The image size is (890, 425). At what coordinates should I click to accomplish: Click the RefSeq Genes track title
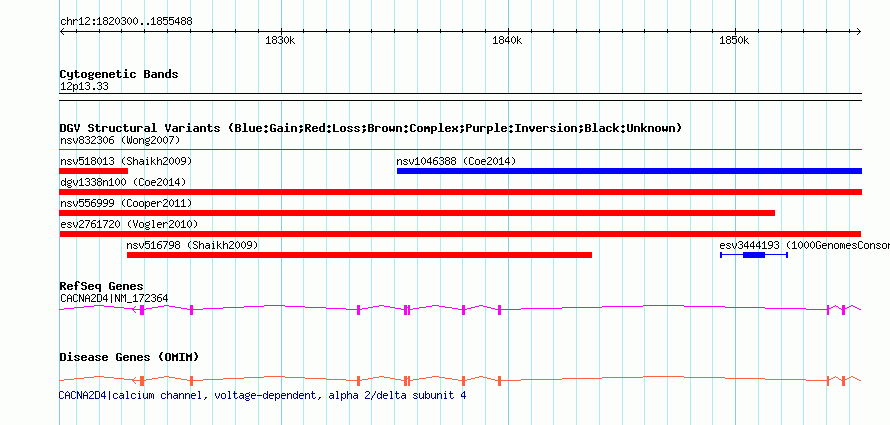coord(102,286)
